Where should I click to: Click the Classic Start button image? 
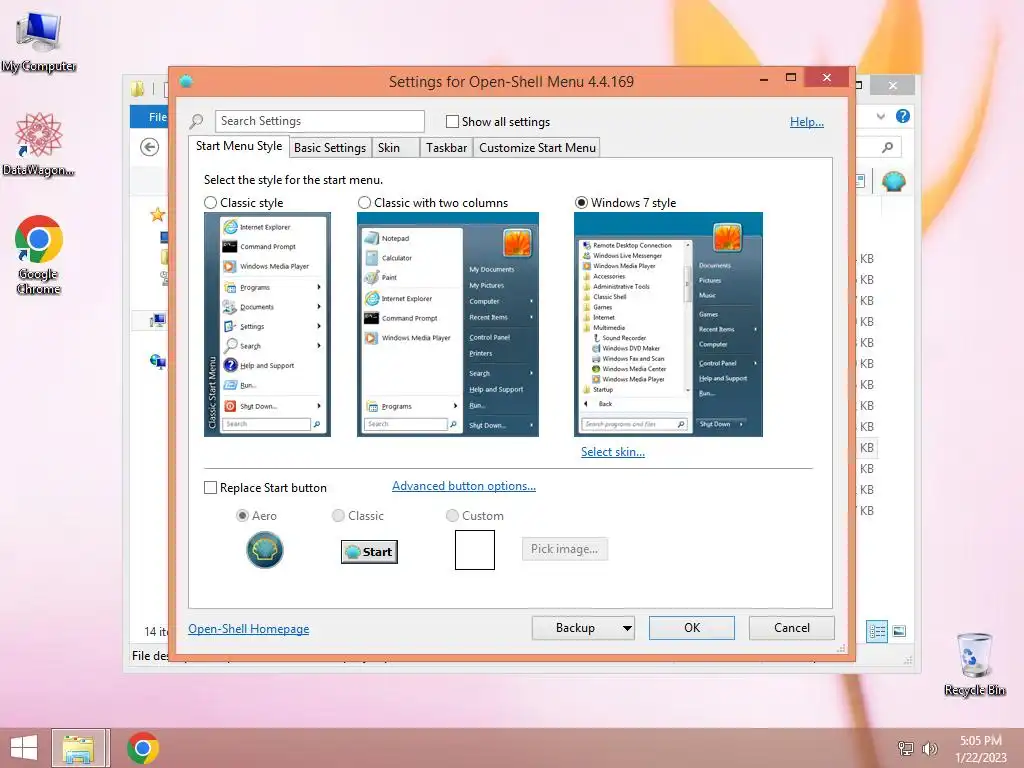click(x=369, y=552)
